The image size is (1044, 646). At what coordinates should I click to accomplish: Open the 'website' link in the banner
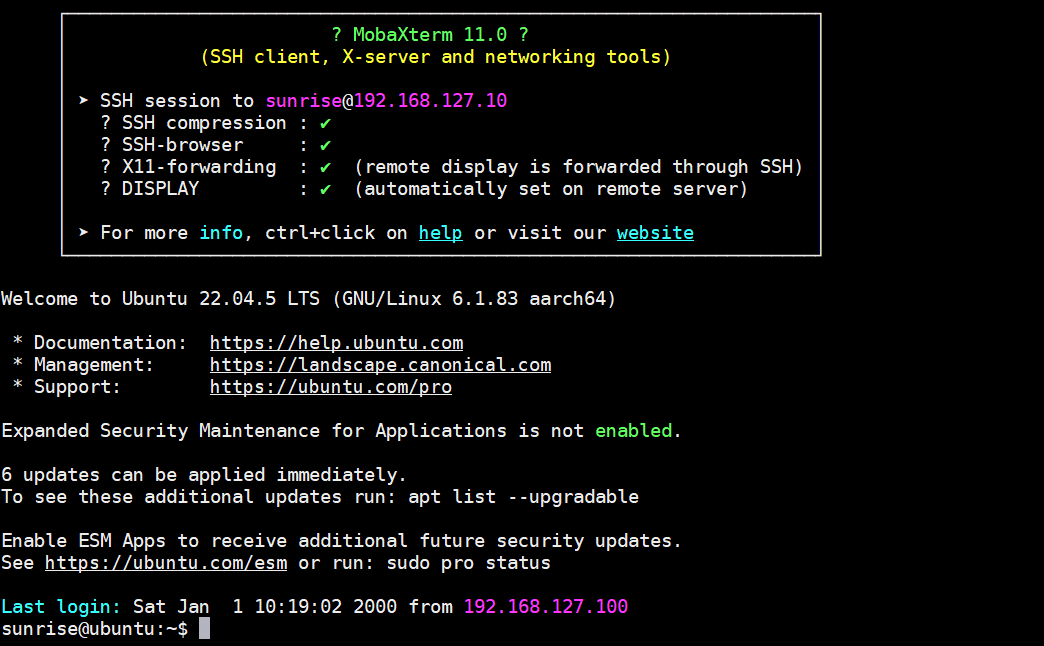[655, 233]
